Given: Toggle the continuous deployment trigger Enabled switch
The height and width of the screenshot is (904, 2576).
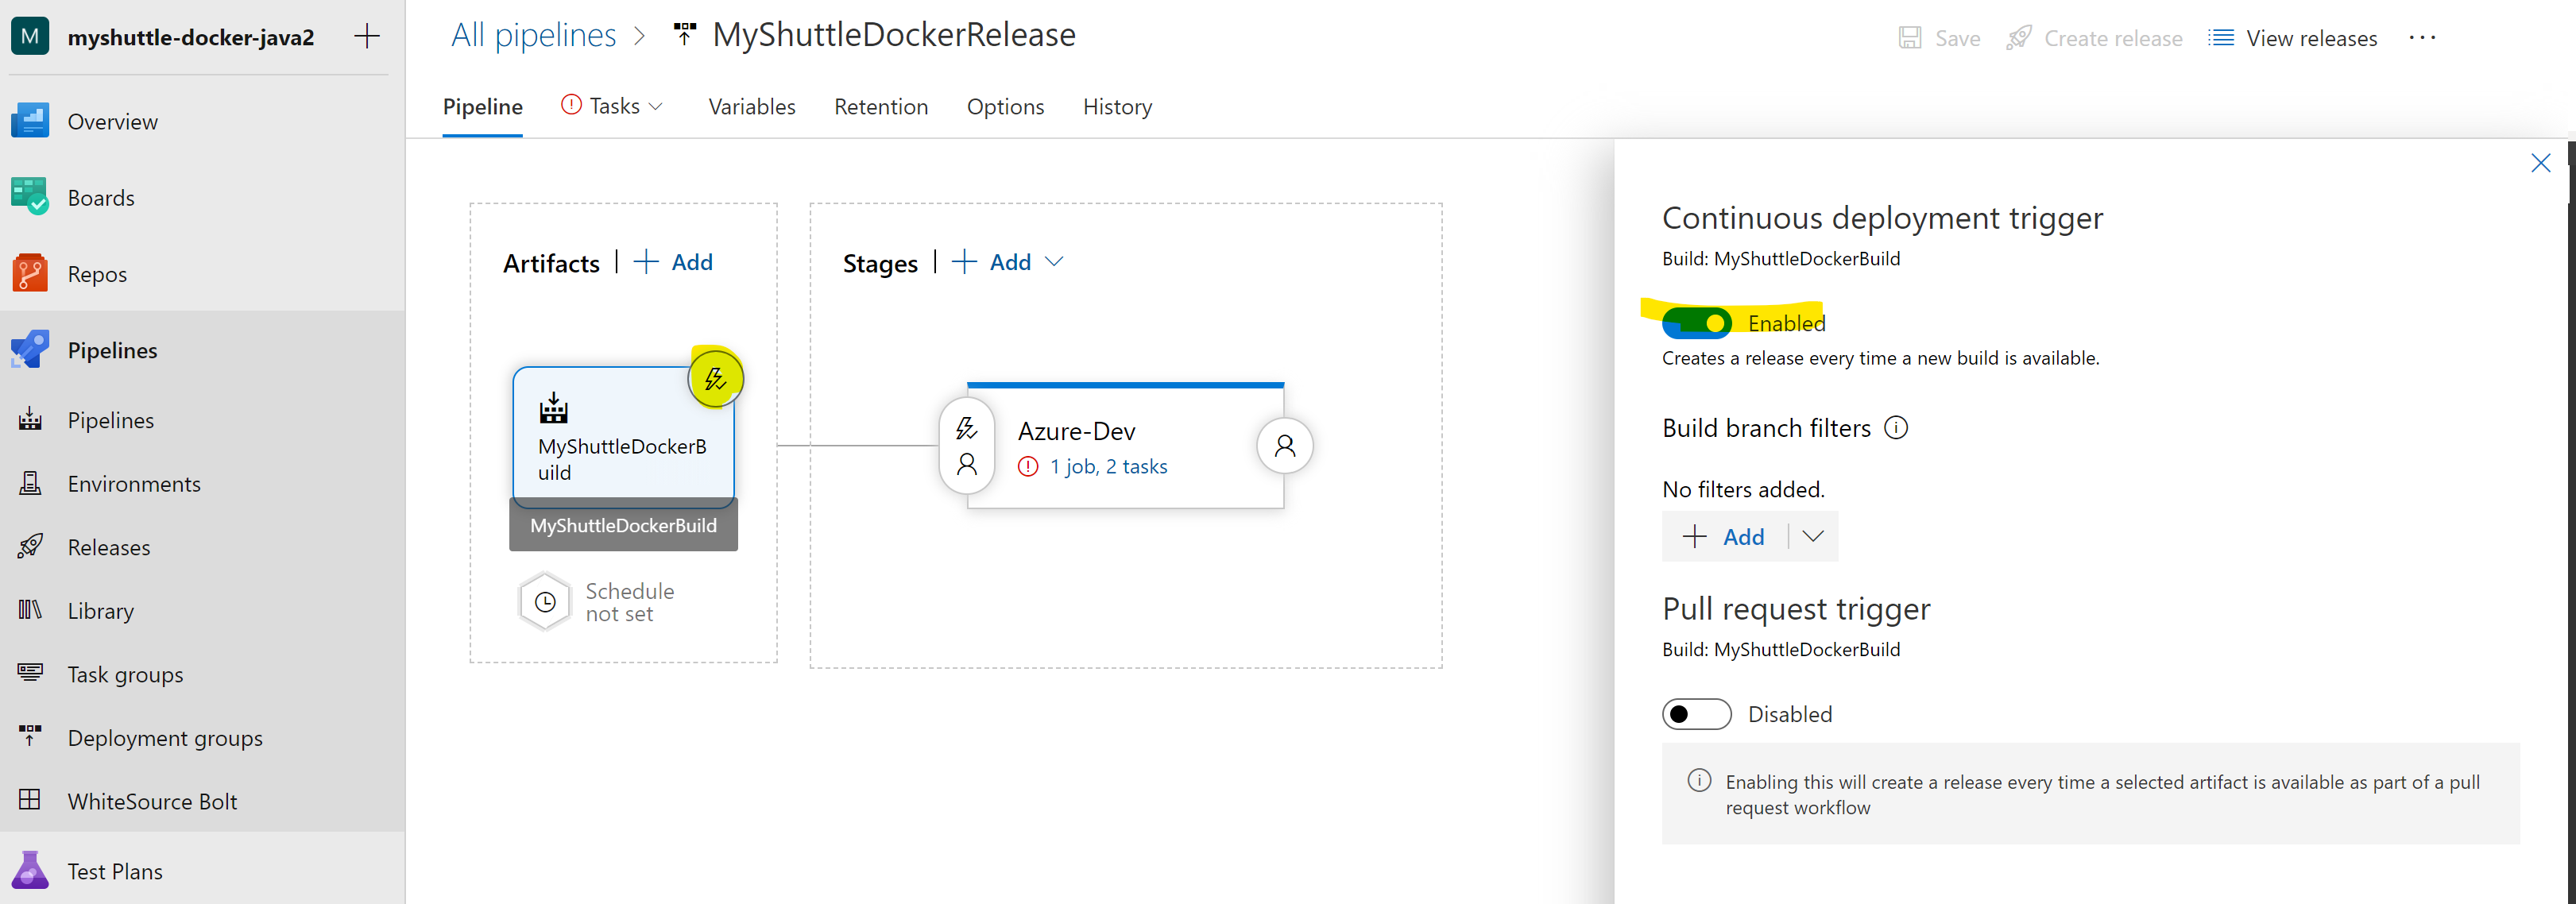Looking at the screenshot, I should pos(1696,323).
